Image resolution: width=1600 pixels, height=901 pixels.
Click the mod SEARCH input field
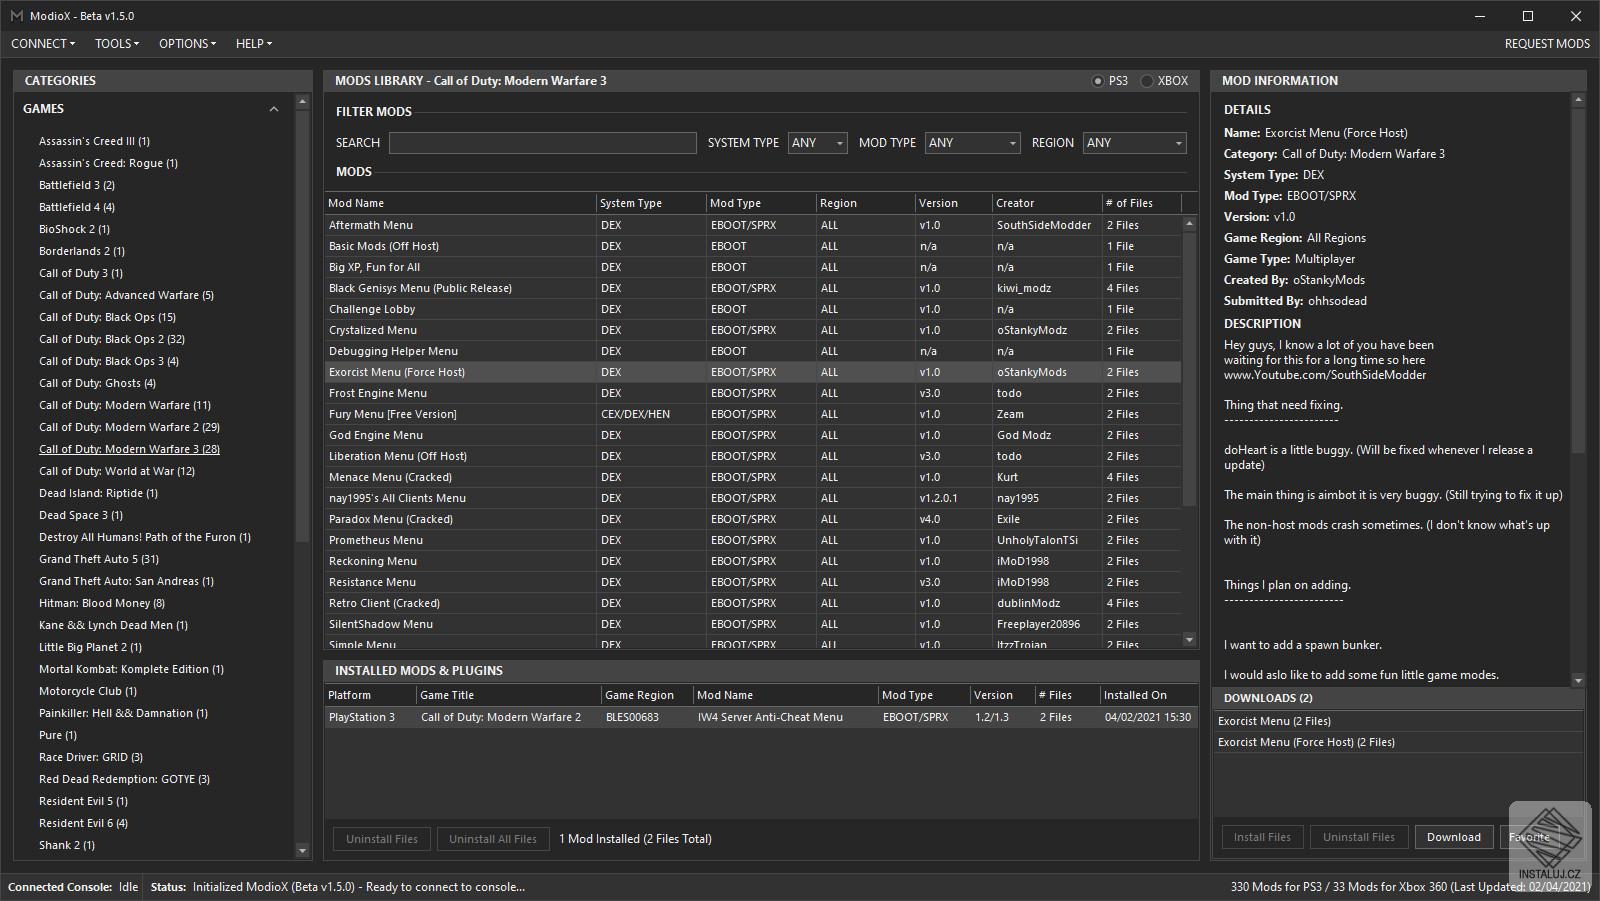pyautogui.click(x=542, y=143)
